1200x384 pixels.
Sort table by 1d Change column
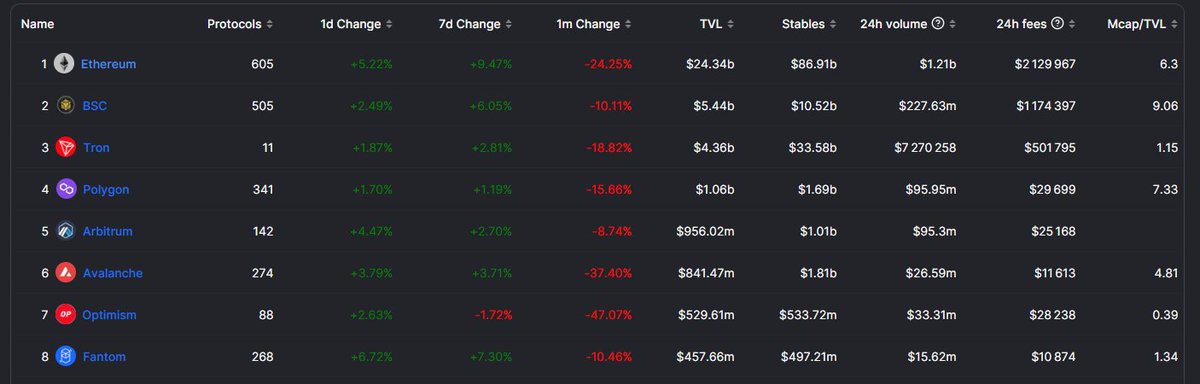357,23
